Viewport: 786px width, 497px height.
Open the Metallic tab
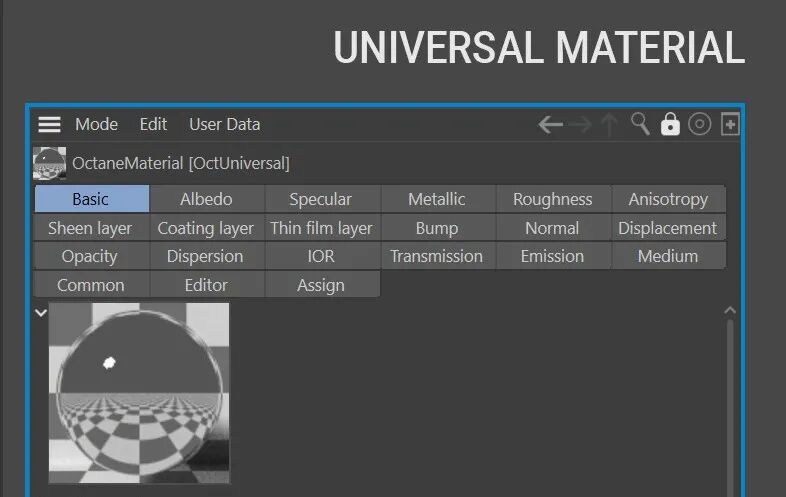click(438, 199)
